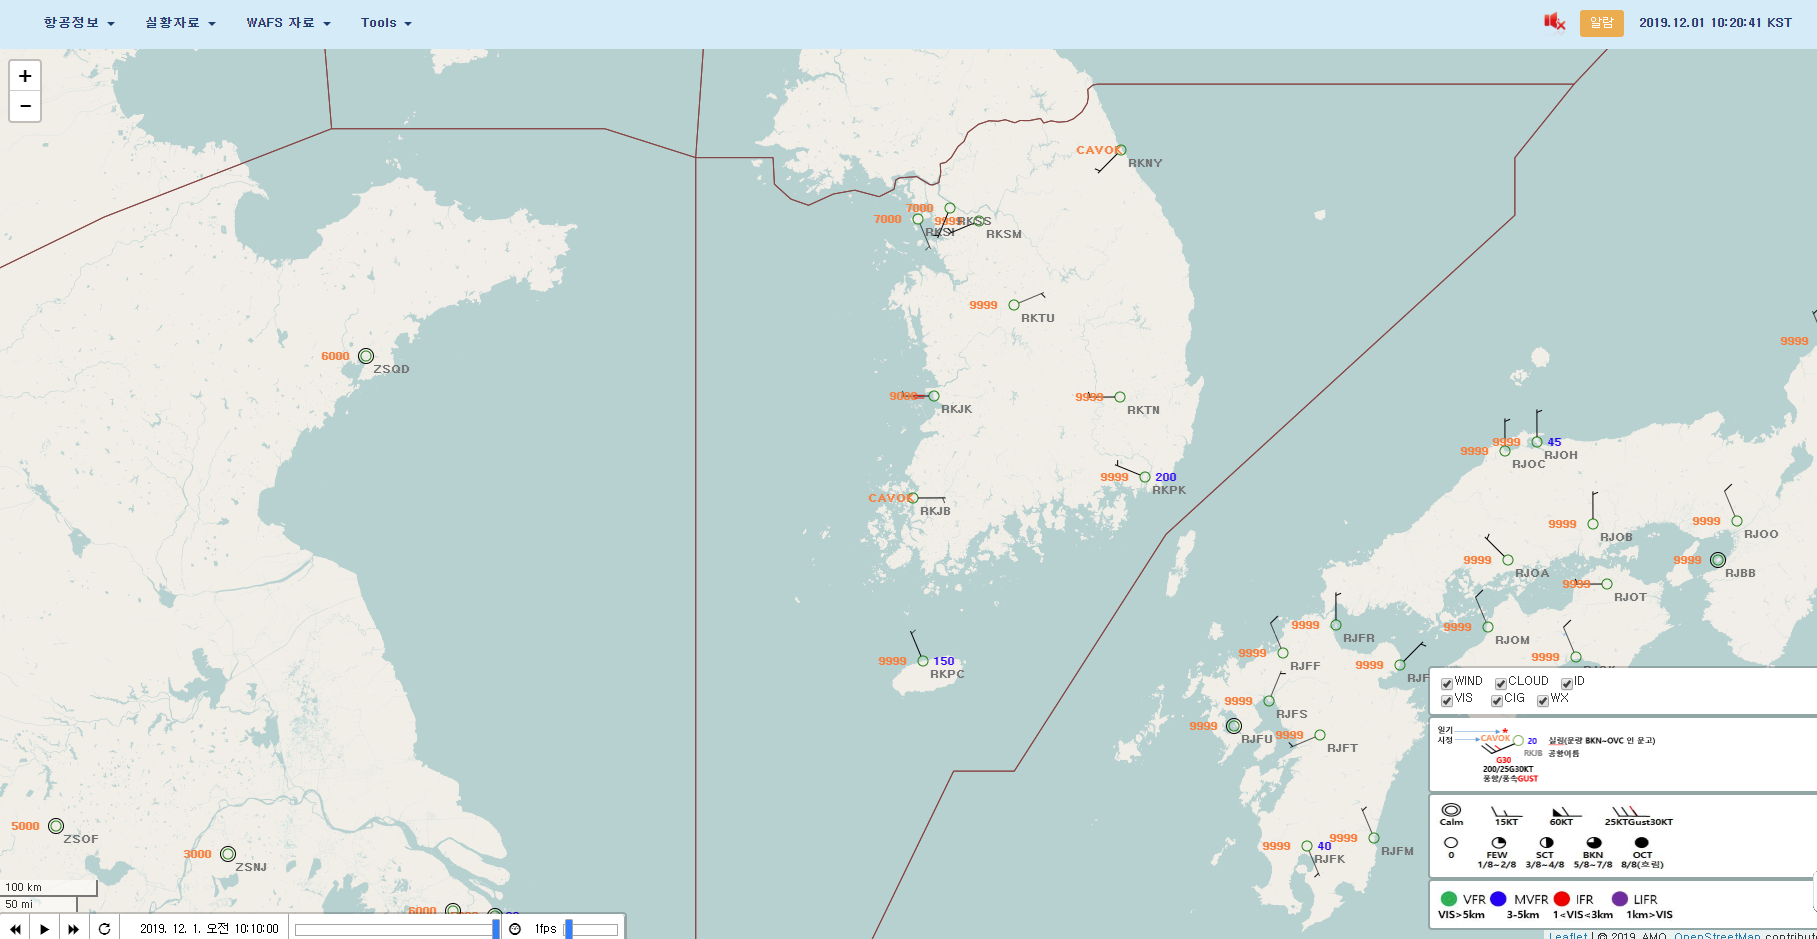Open the Leaflet attribution link
Viewport: 1817px width, 939px height.
1568,936
